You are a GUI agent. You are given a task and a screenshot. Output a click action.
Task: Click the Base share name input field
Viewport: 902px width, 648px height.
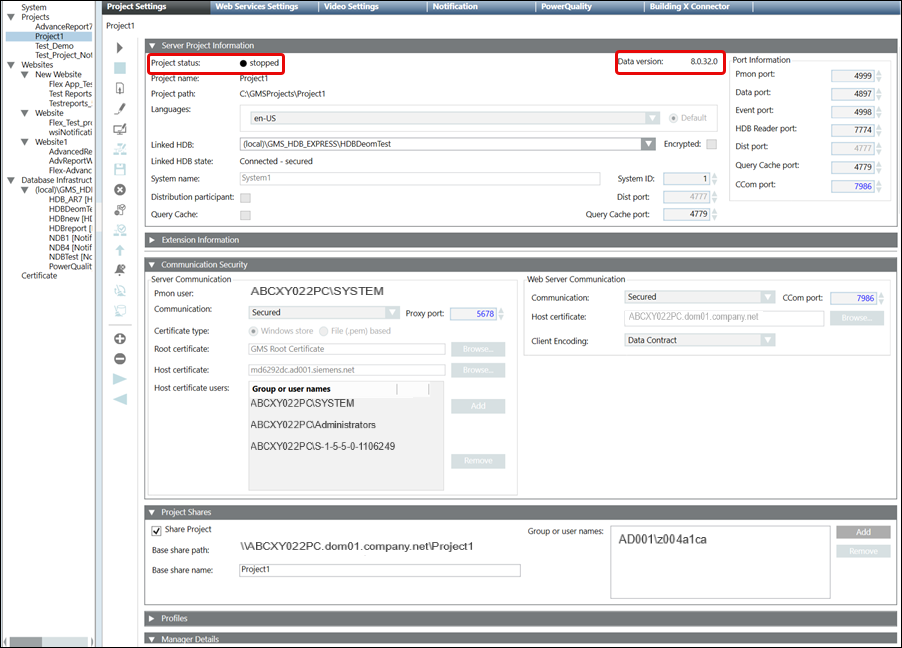coord(379,570)
